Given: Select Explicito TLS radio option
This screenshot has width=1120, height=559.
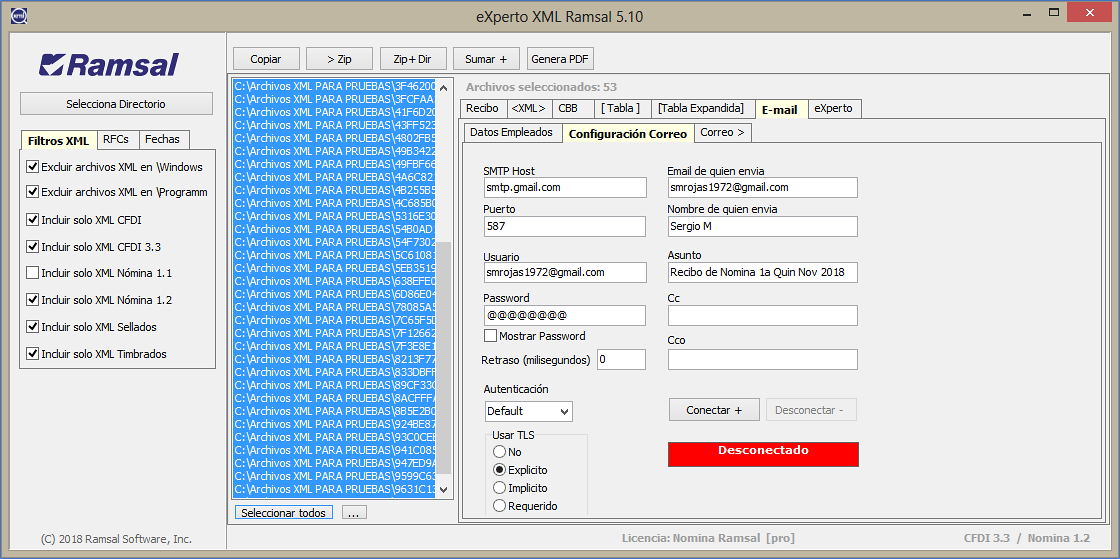Looking at the screenshot, I should [499, 470].
